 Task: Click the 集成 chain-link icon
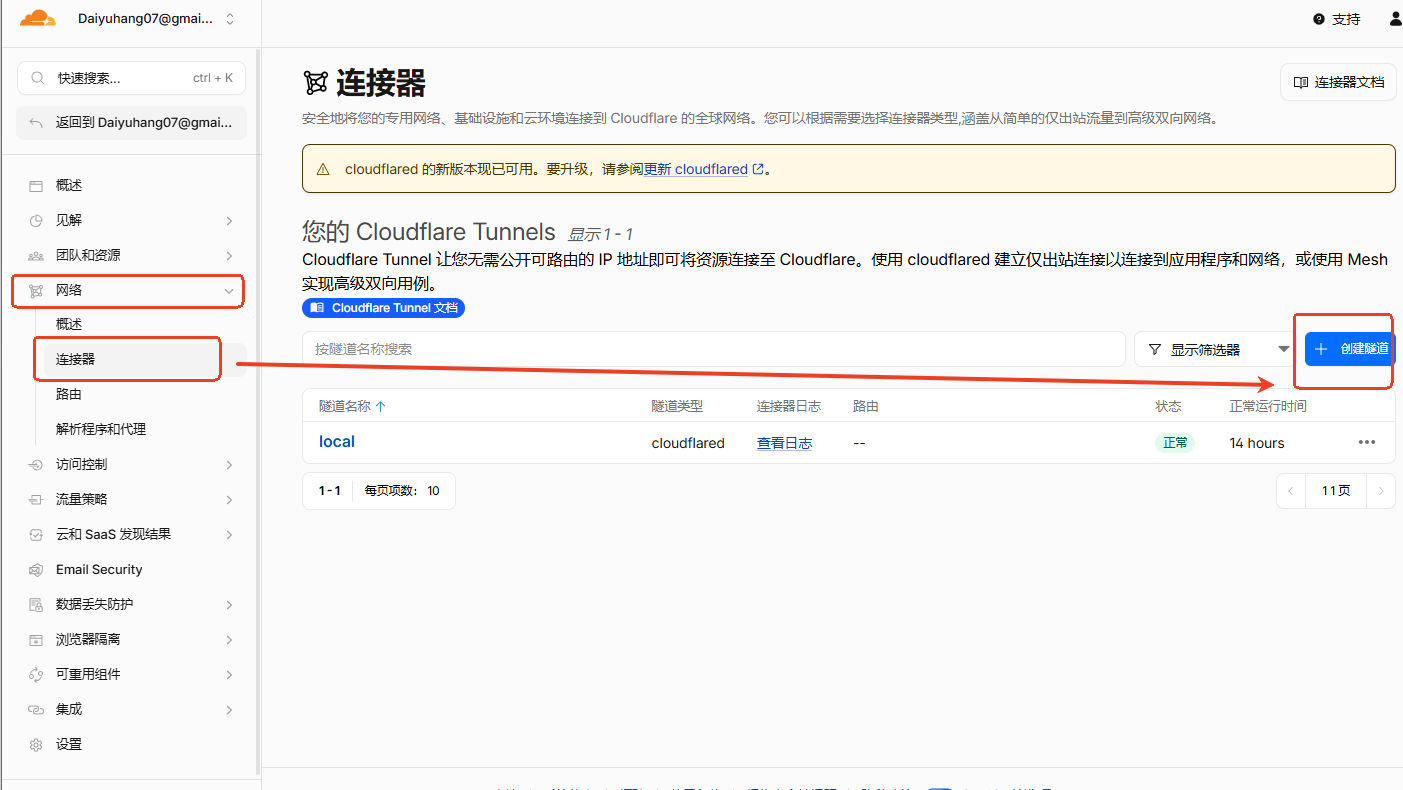(x=36, y=710)
